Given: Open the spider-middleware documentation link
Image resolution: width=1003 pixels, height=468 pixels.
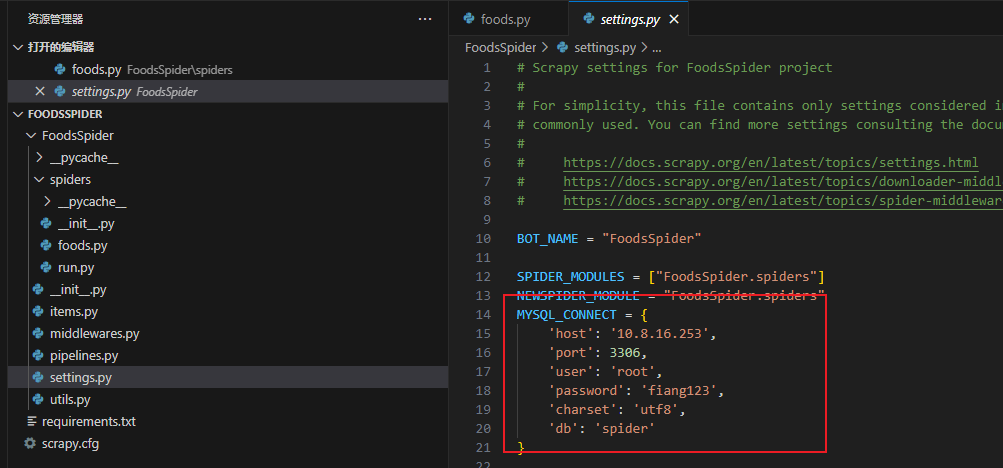Looking at the screenshot, I should pos(783,201).
